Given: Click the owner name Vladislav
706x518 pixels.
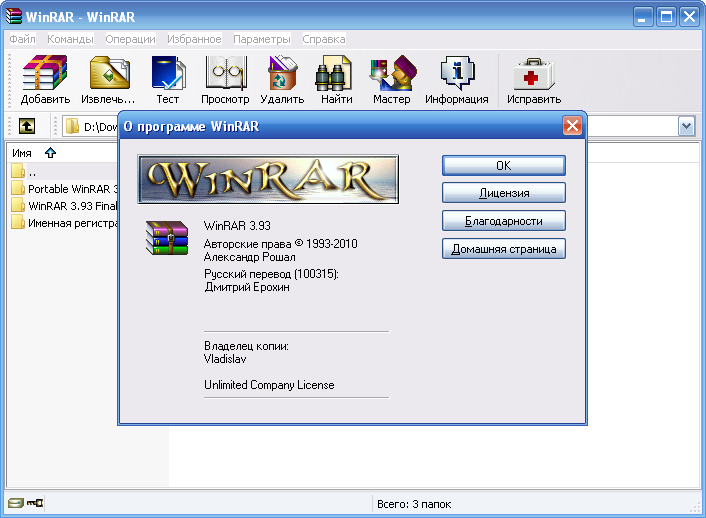Looking at the screenshot, I should [x=225, y=359].
